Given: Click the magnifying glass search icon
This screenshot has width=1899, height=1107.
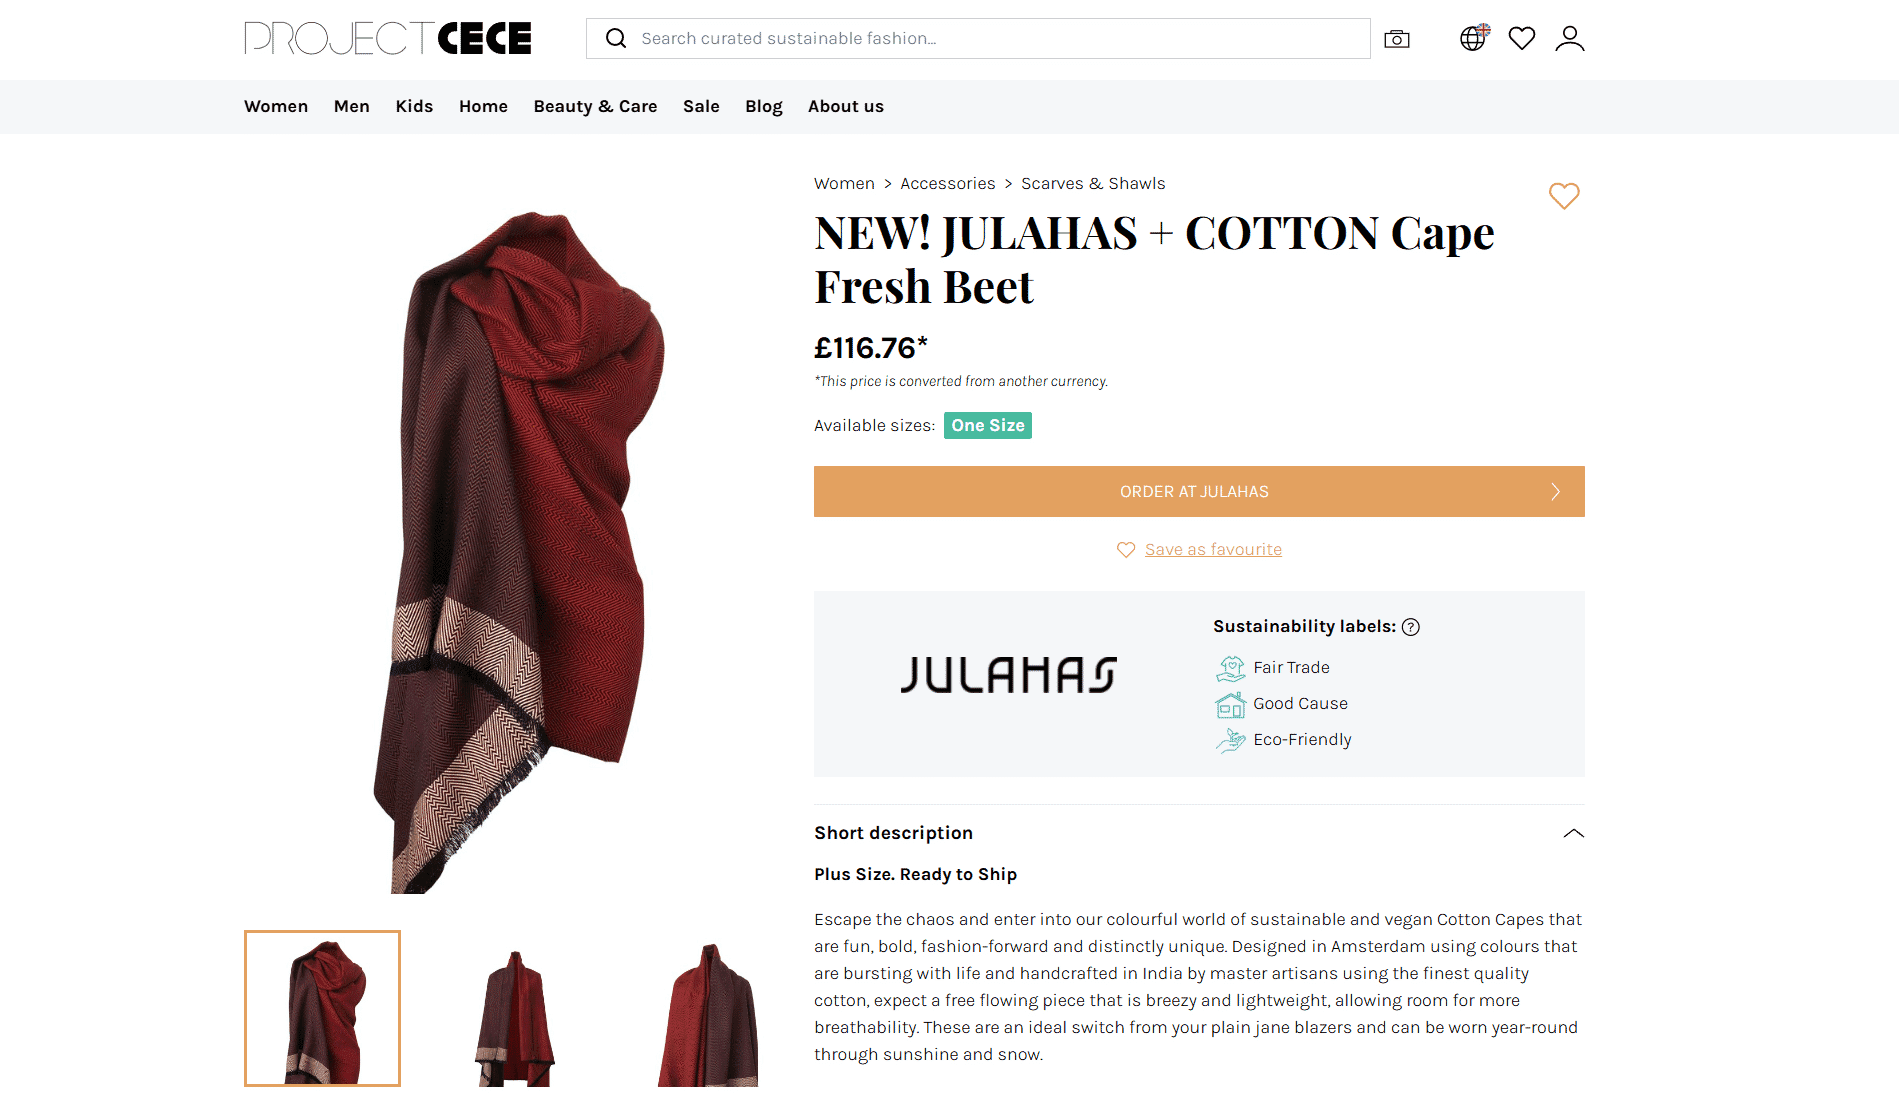Looking at the screenshot, I should click(x=616, y=38).
